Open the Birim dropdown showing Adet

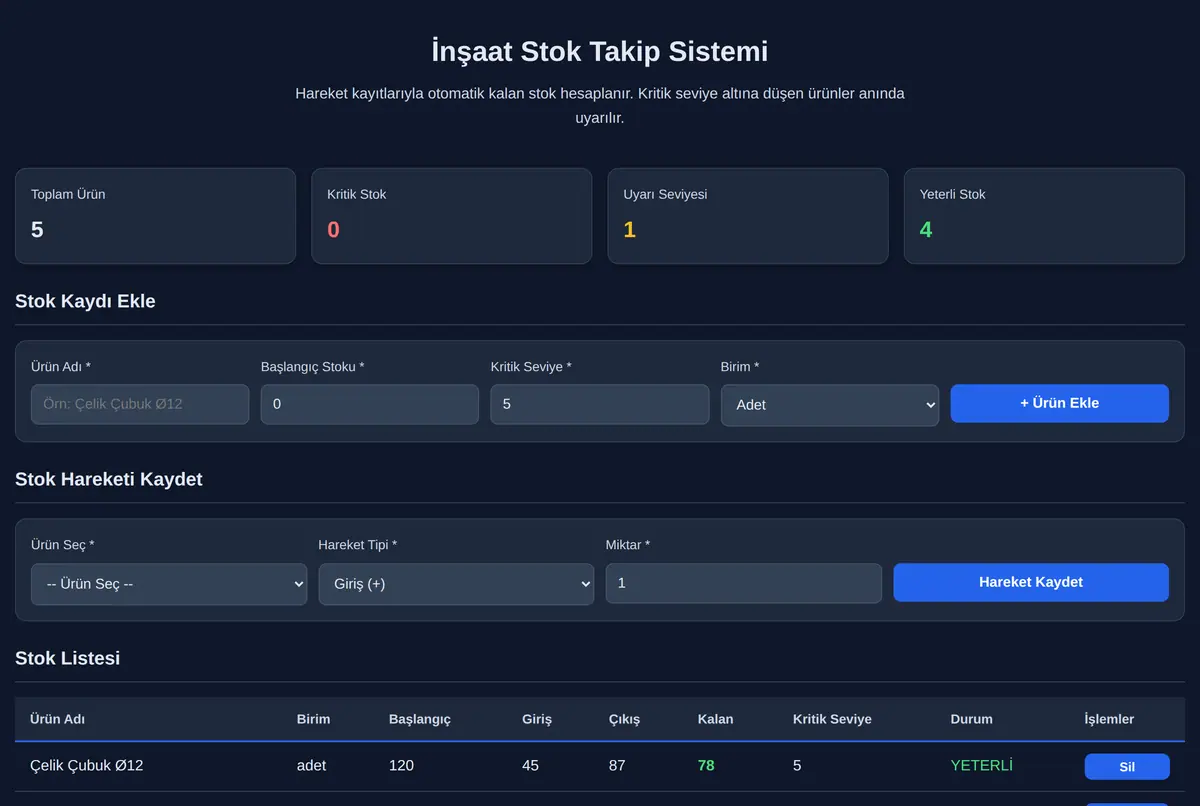[x=830, y=405]
